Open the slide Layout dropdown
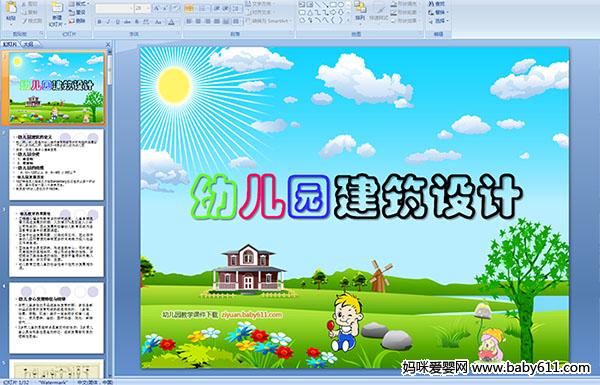600x385 pixels. tap(79, 4)
